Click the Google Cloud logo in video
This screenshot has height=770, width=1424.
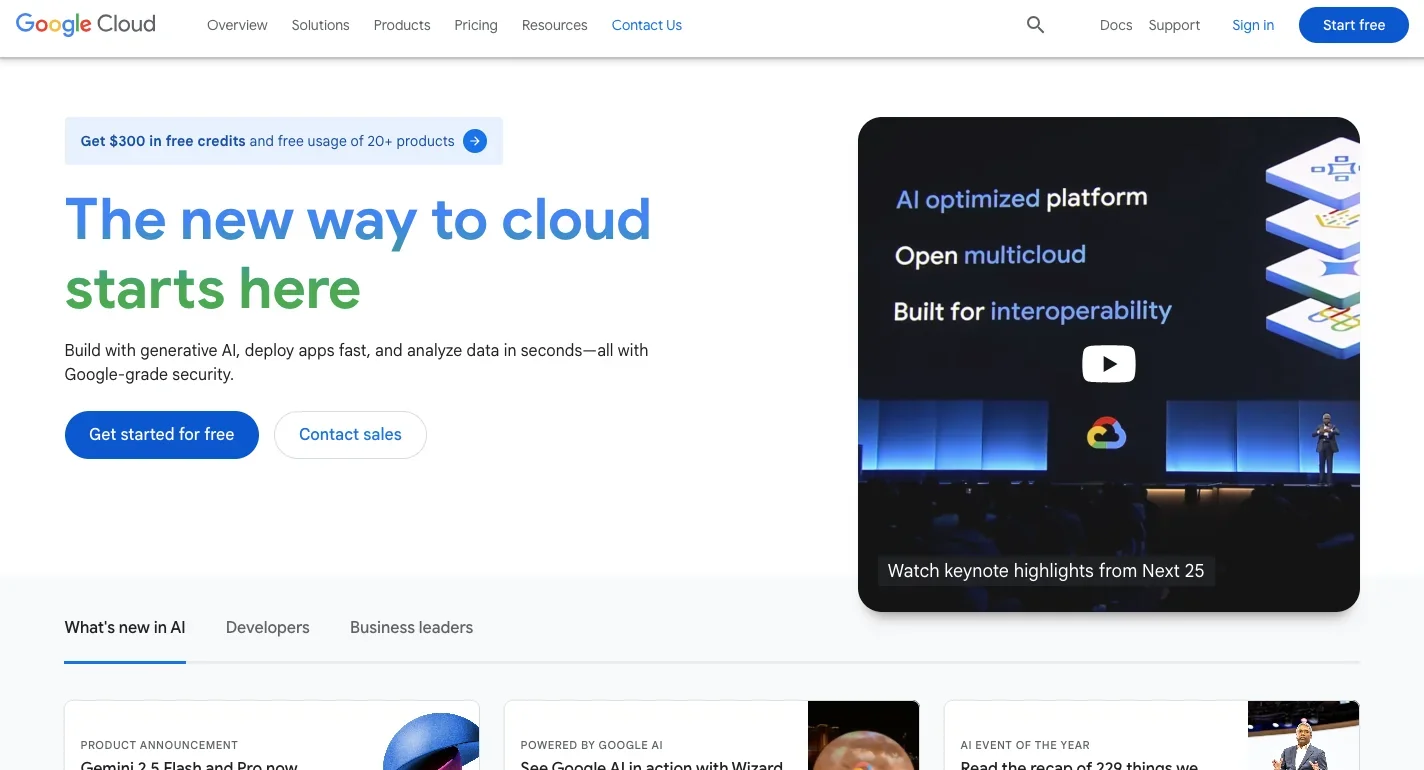click(1106, 434)
